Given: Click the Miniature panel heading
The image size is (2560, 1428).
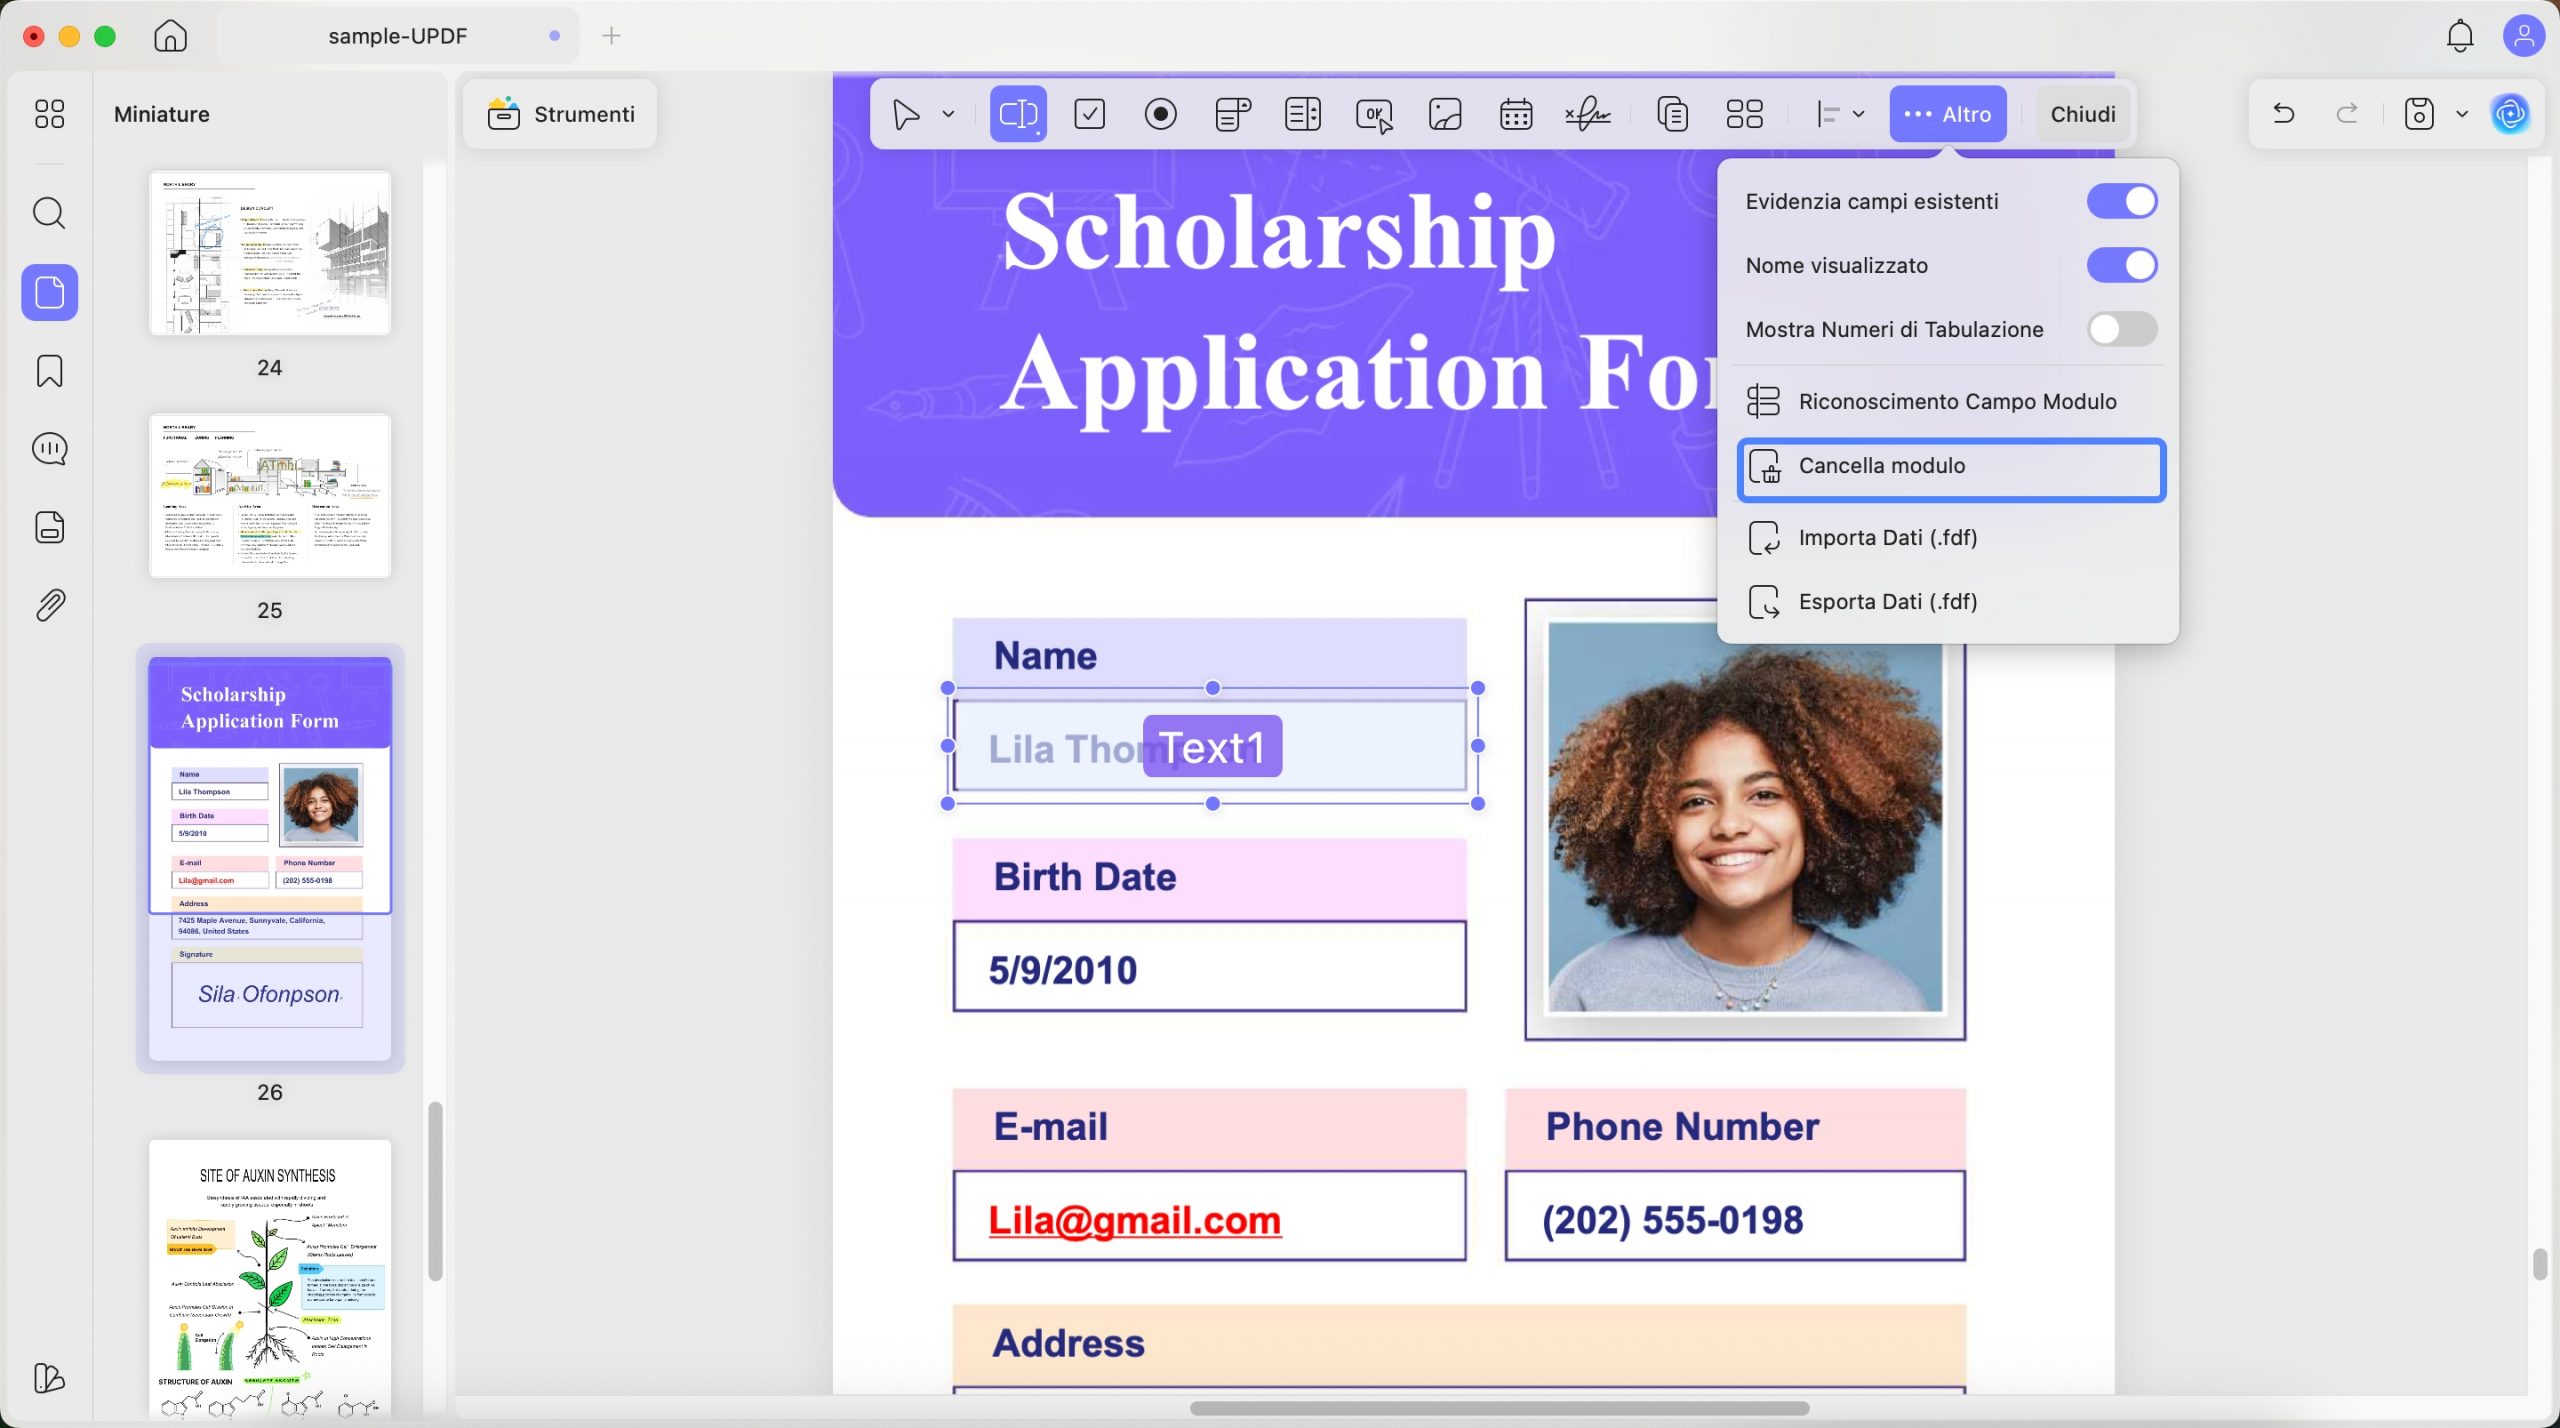Looking at the screenshot, I should 162,114.
